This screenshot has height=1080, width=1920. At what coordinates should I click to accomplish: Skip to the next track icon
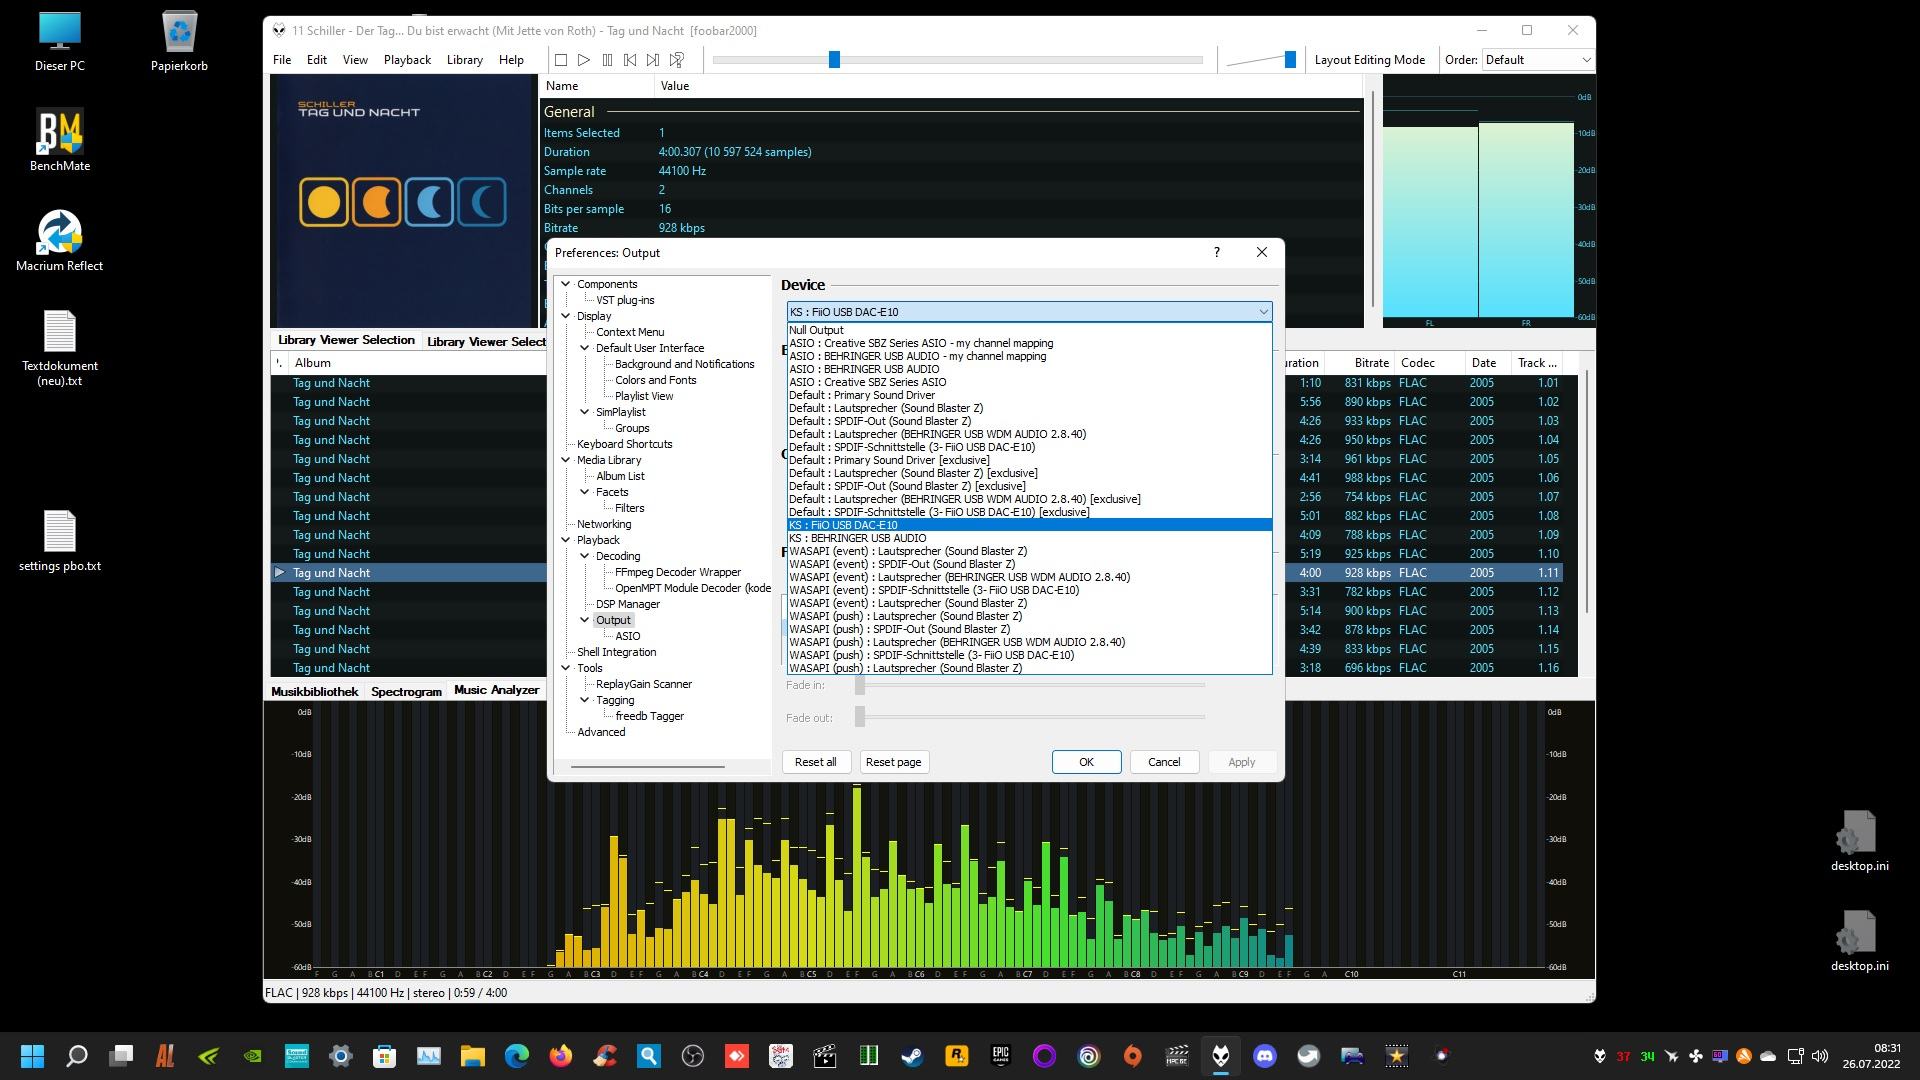[653, 60]
